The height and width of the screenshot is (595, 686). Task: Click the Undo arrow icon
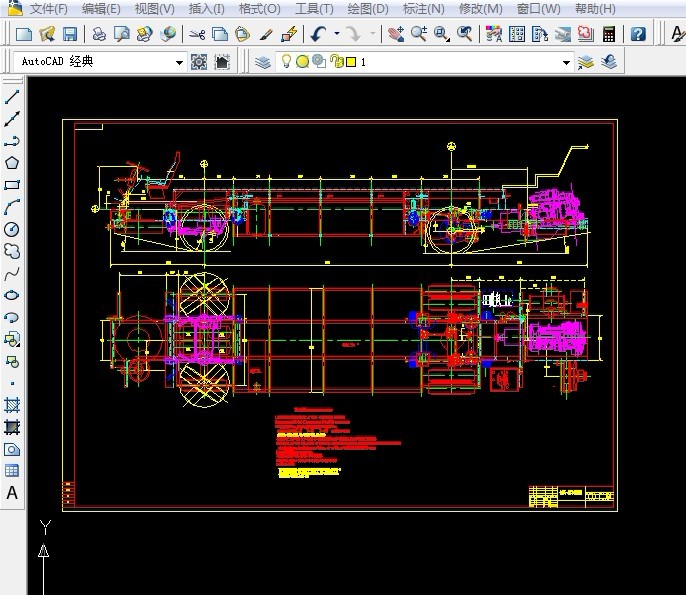click(317, 34)
